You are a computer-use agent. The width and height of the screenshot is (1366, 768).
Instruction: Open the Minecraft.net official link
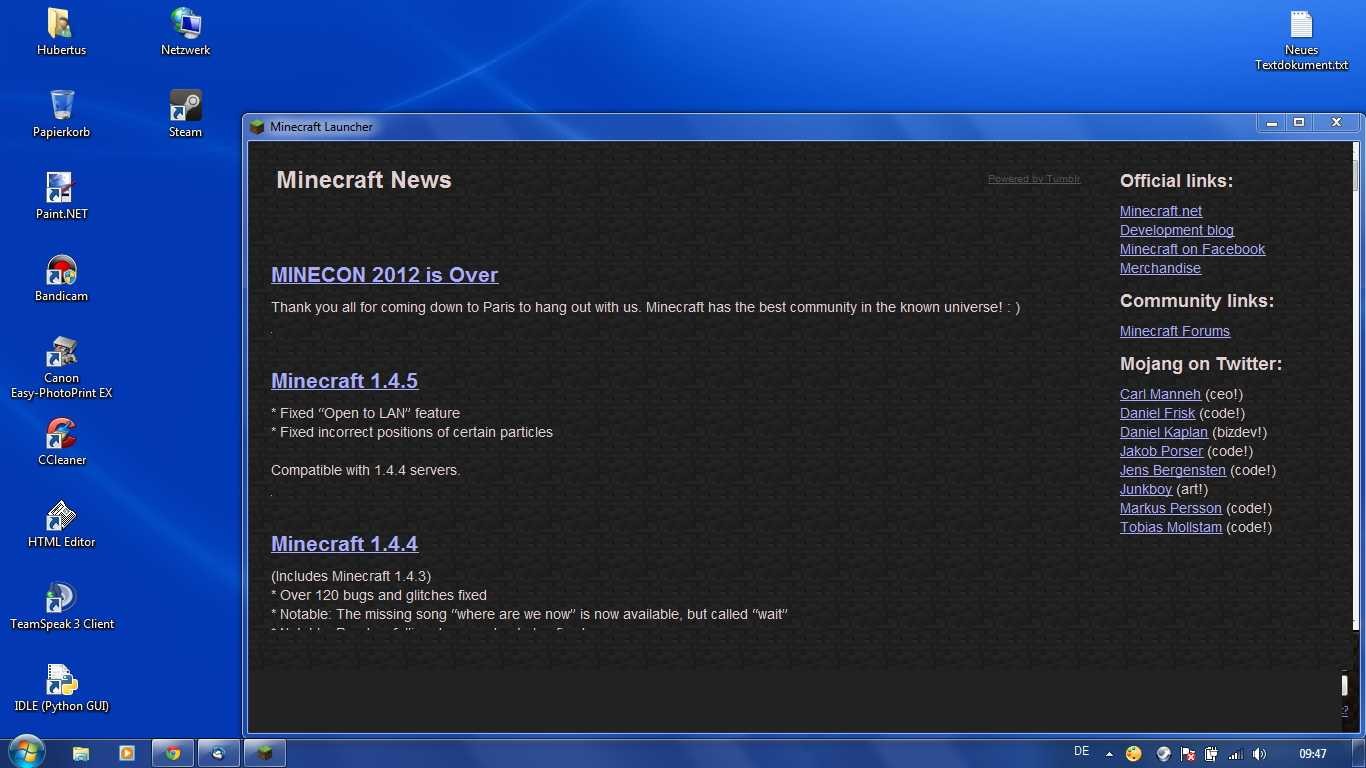point(1161,211)
